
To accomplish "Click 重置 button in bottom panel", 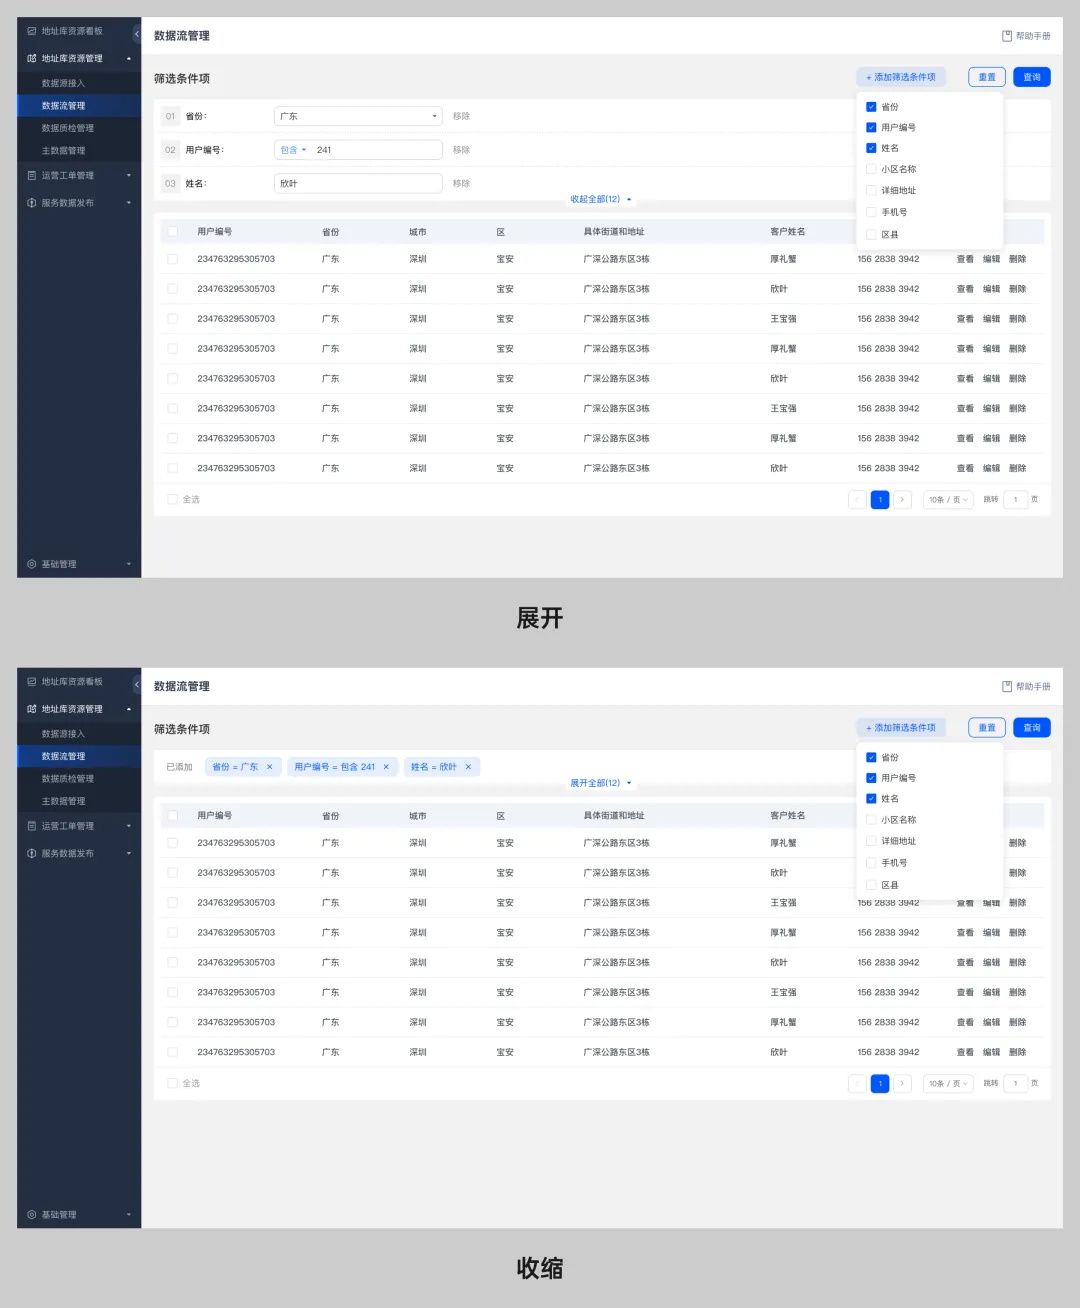I will [x=987, y=727].
